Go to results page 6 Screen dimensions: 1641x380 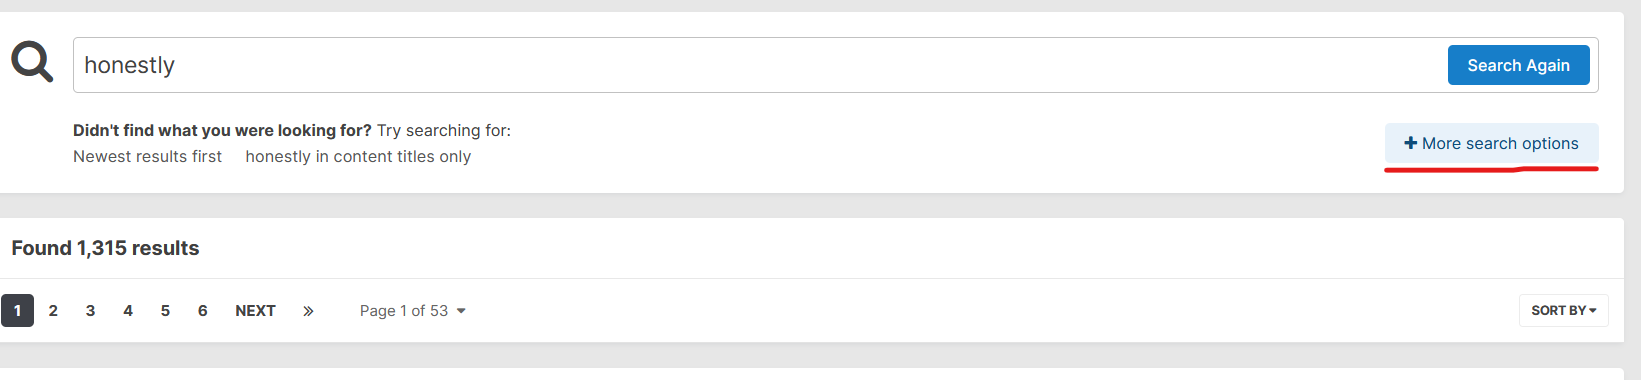point(202,311)
